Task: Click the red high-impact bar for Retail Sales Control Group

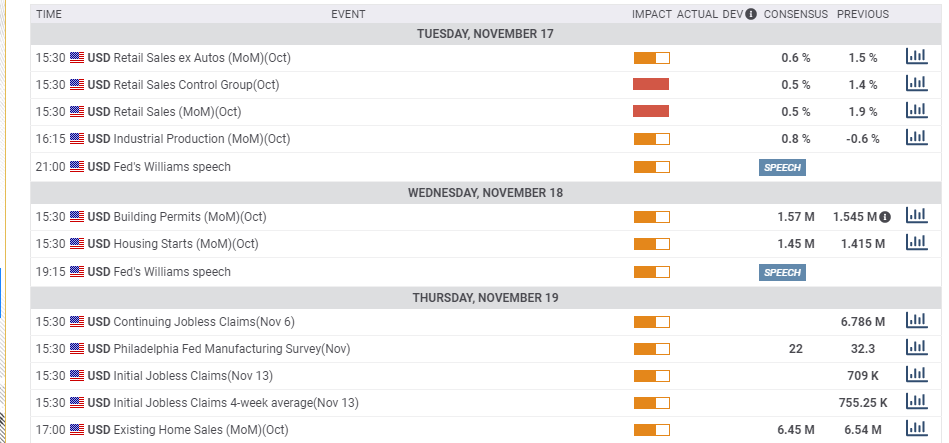Action: [x=651, y=84]
